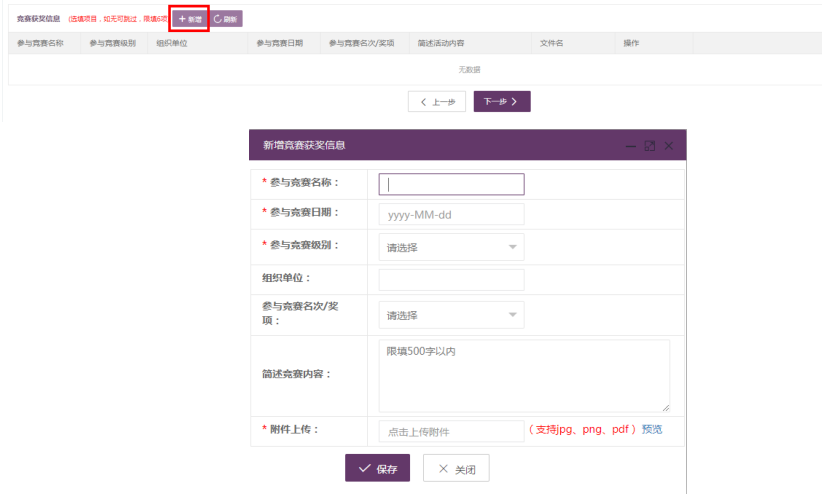Open the 预览 preview link

tap(652, 430)
